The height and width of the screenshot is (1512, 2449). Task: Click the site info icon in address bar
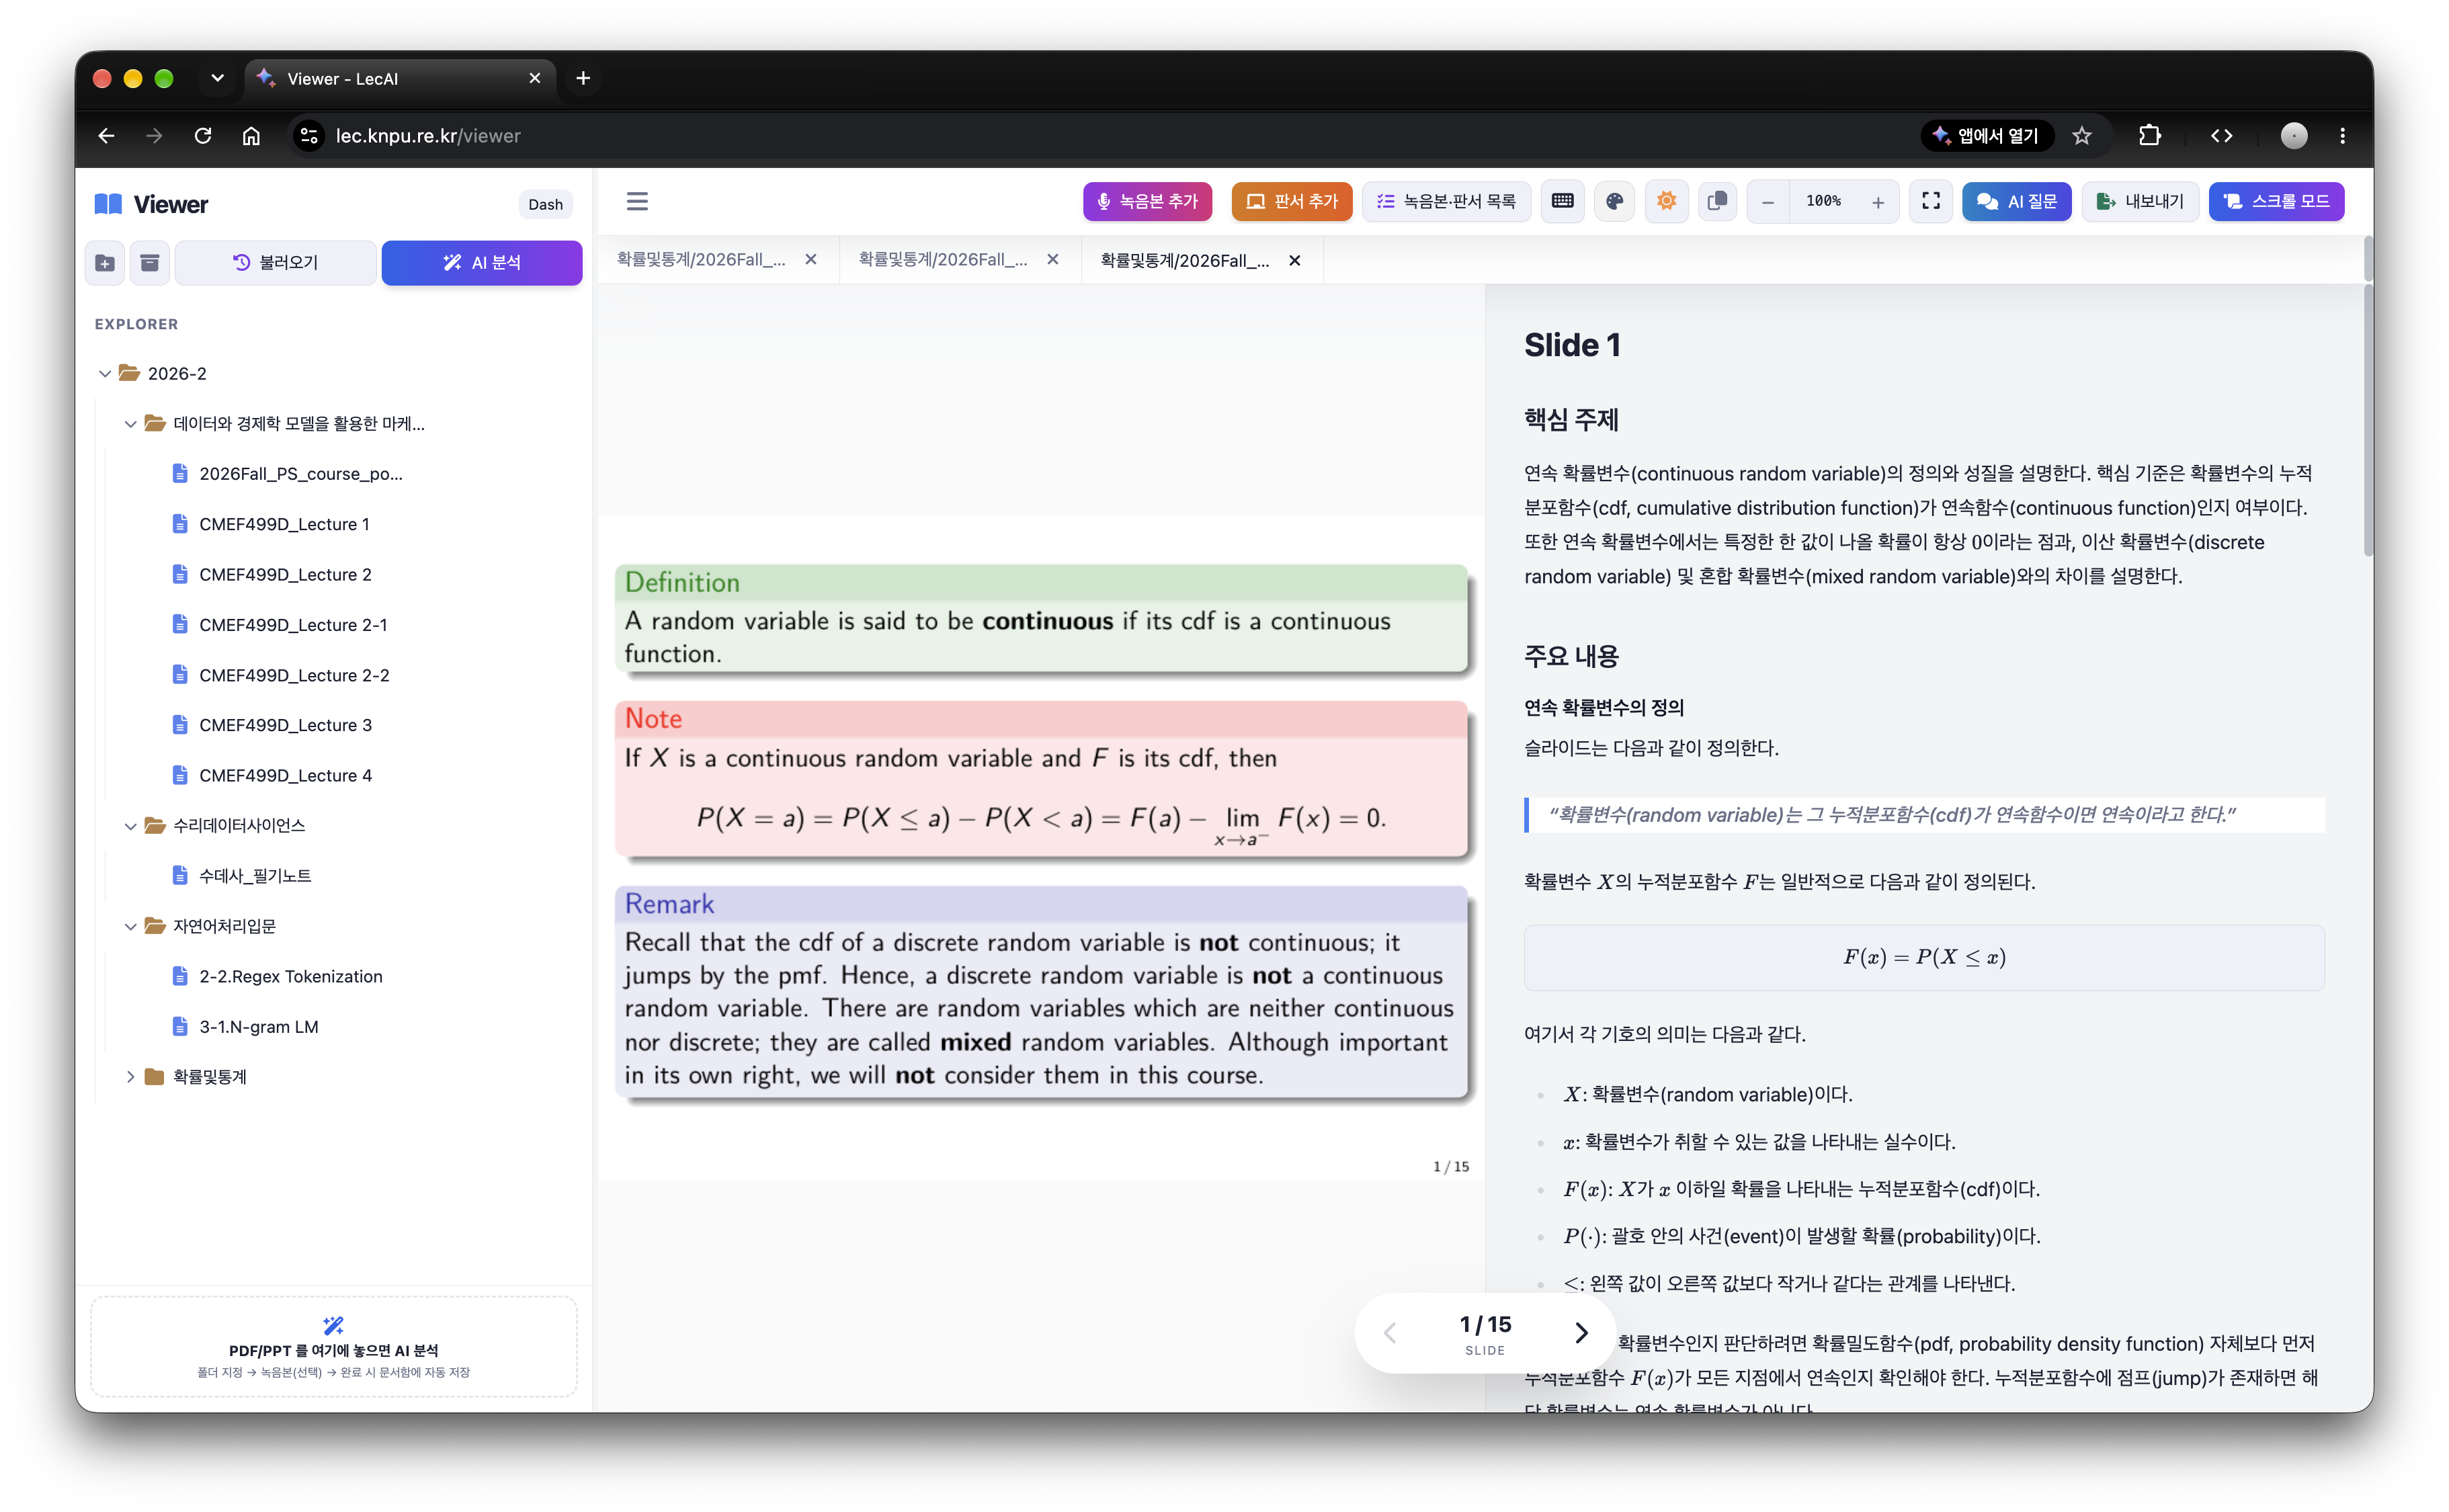pyautogui.click(x=309, y=136)
